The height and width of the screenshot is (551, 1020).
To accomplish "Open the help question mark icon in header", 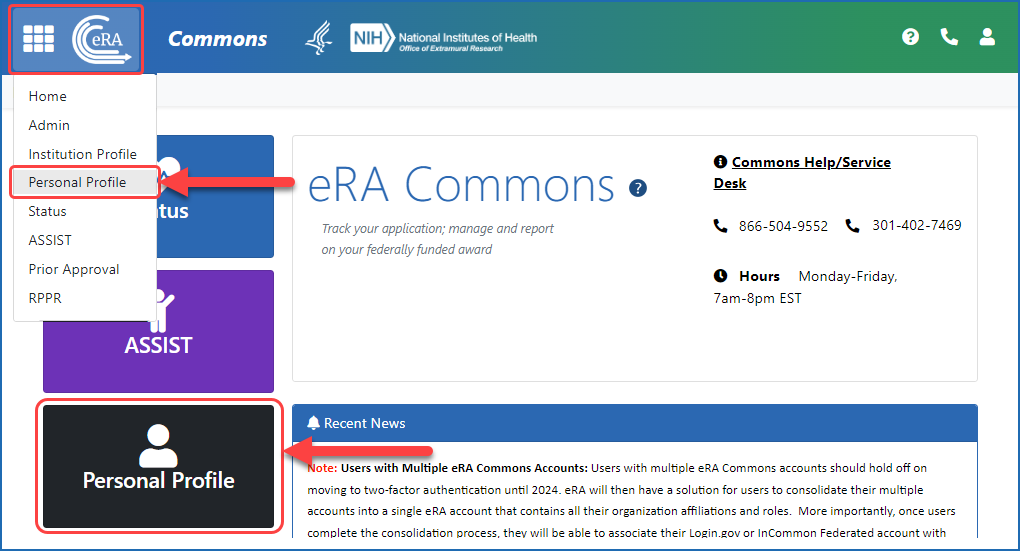I will [x=910, y=37].
